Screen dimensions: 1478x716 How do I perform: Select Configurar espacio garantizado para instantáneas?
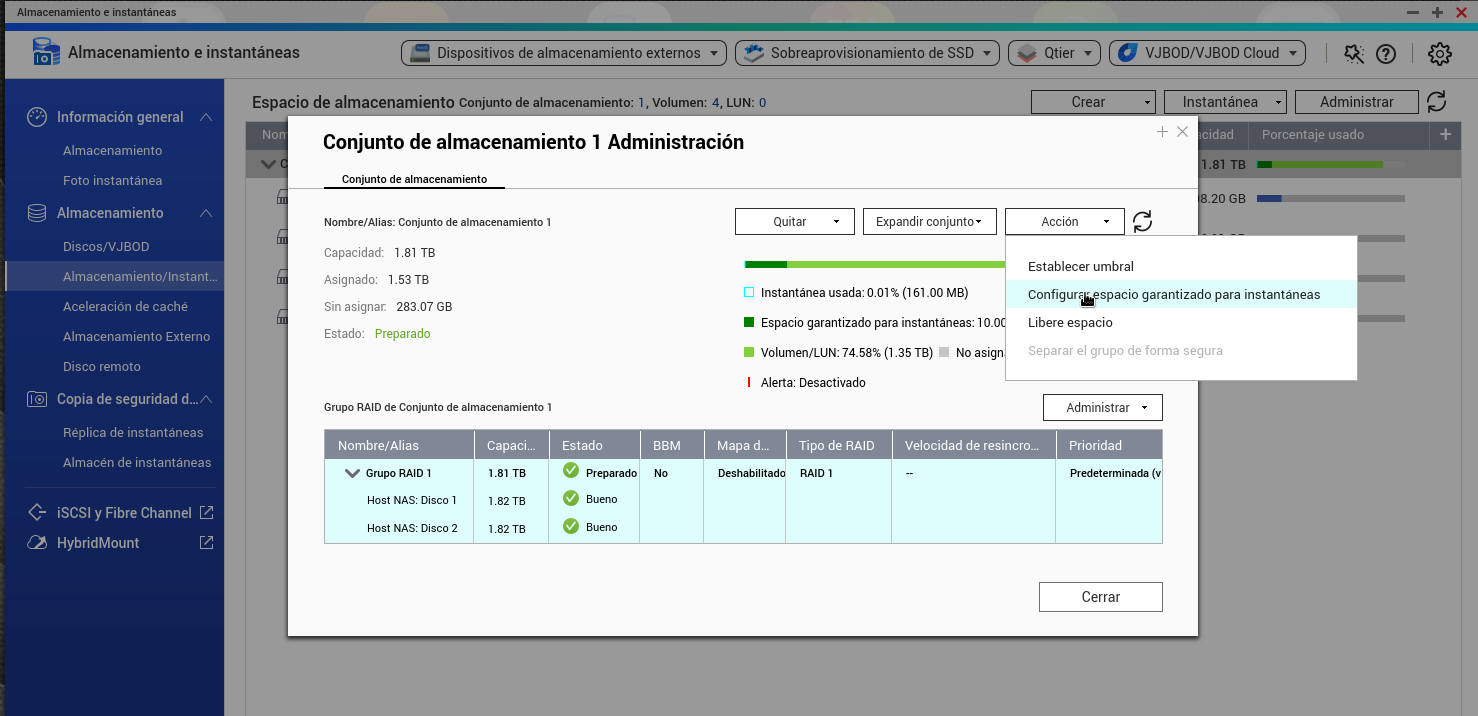point(1173,295)
